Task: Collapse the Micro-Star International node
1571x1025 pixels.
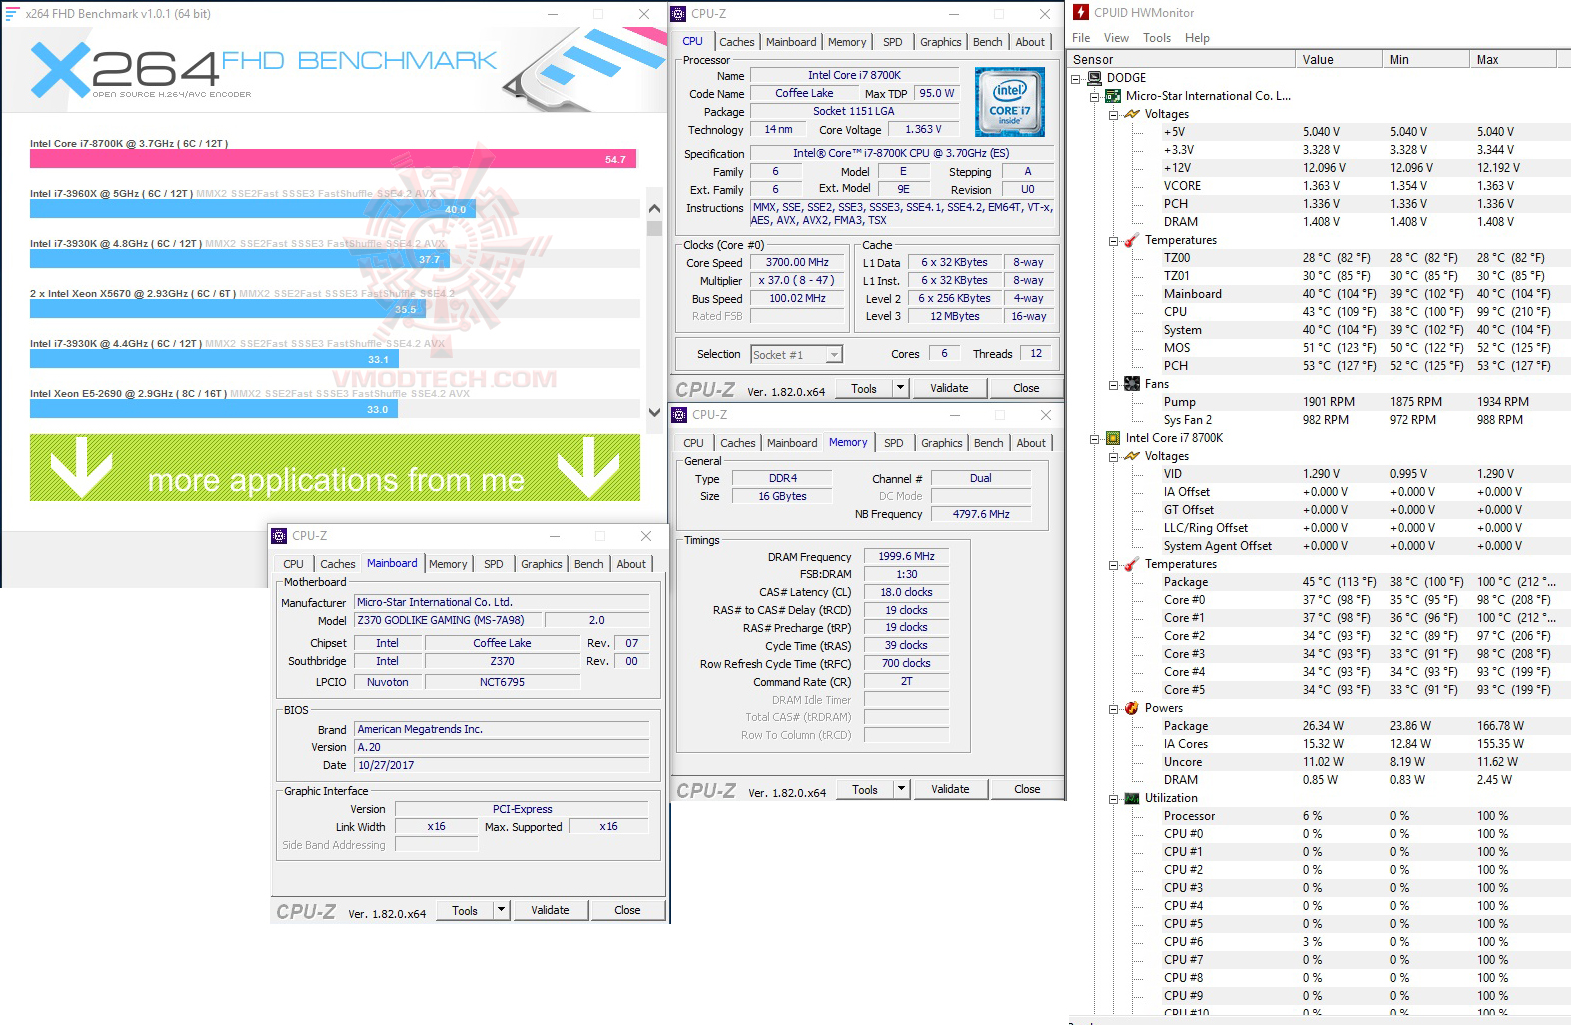Action: pos(1095,96)
